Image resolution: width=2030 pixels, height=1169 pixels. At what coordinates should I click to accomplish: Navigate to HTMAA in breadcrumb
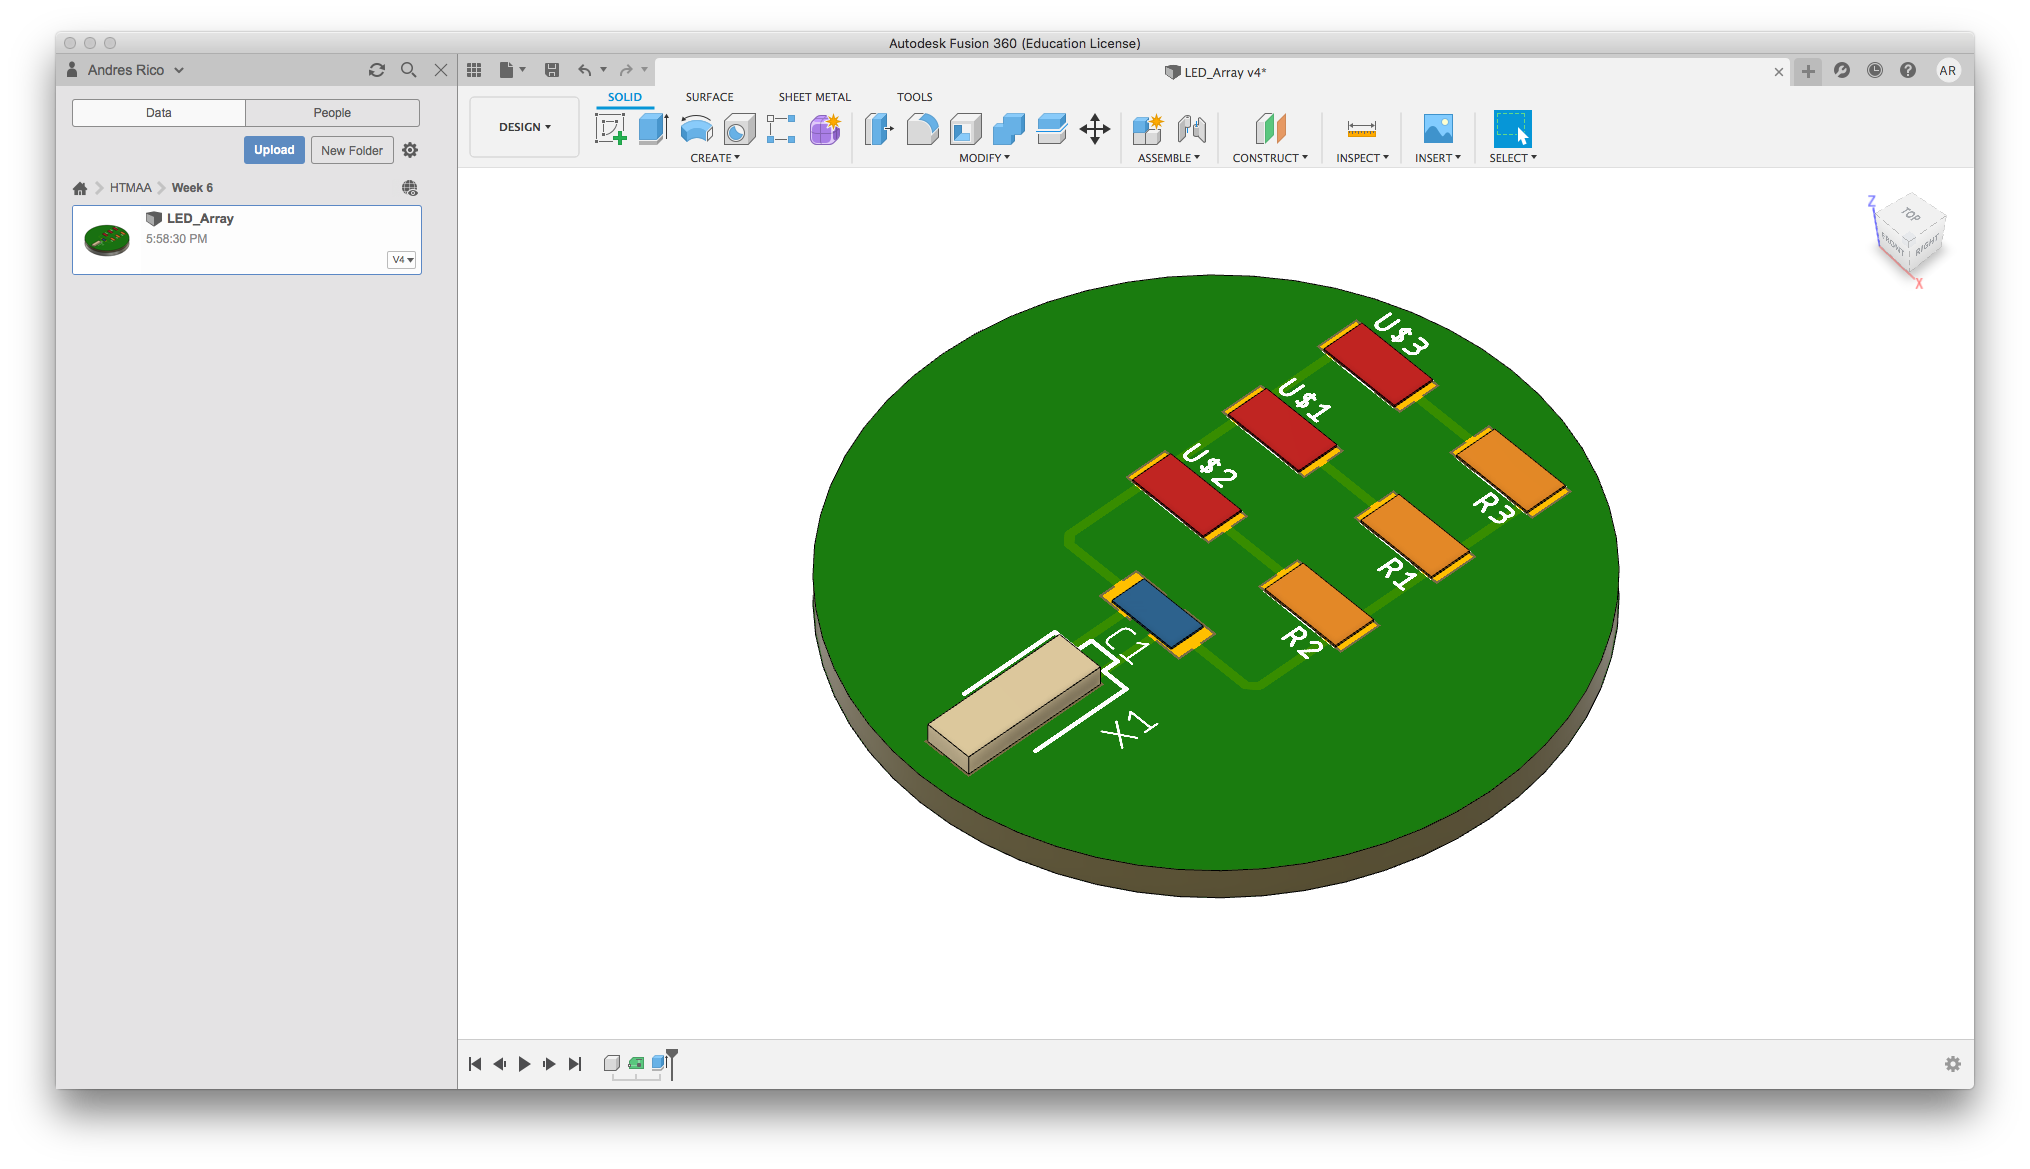(x=130, y=188)
